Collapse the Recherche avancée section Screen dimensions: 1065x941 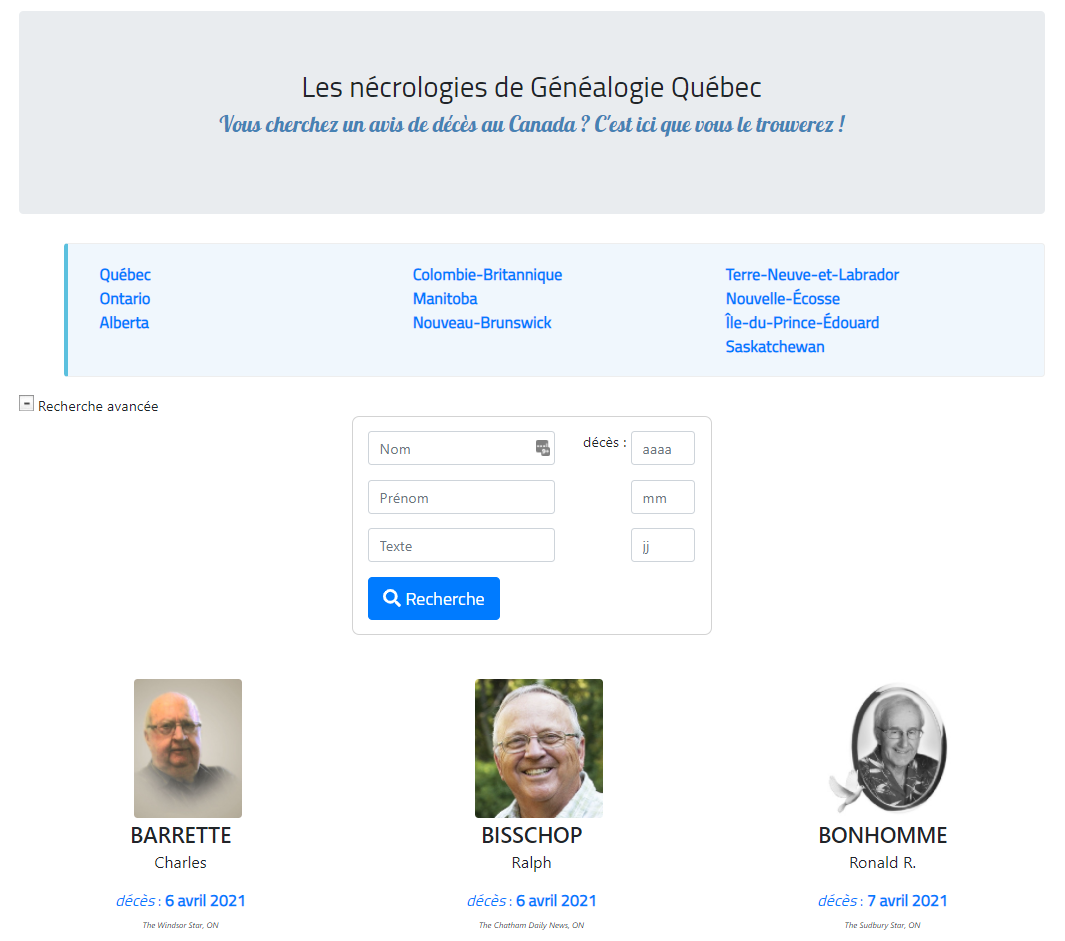coord(26,404)
